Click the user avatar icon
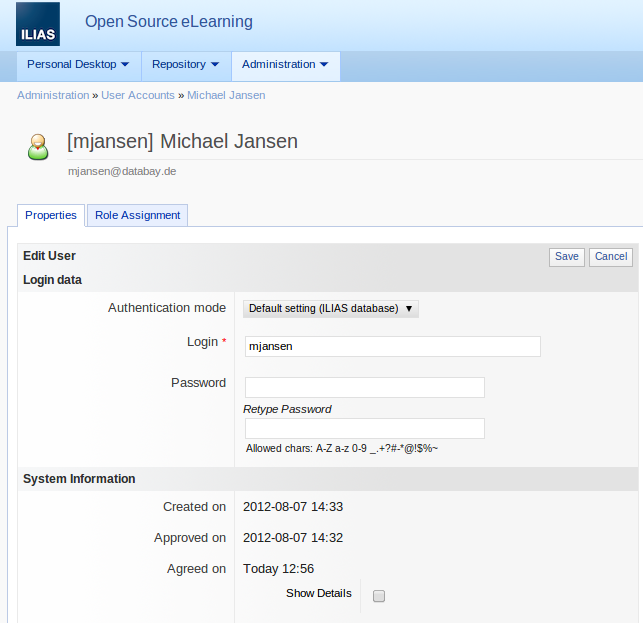 coord(38,147)
